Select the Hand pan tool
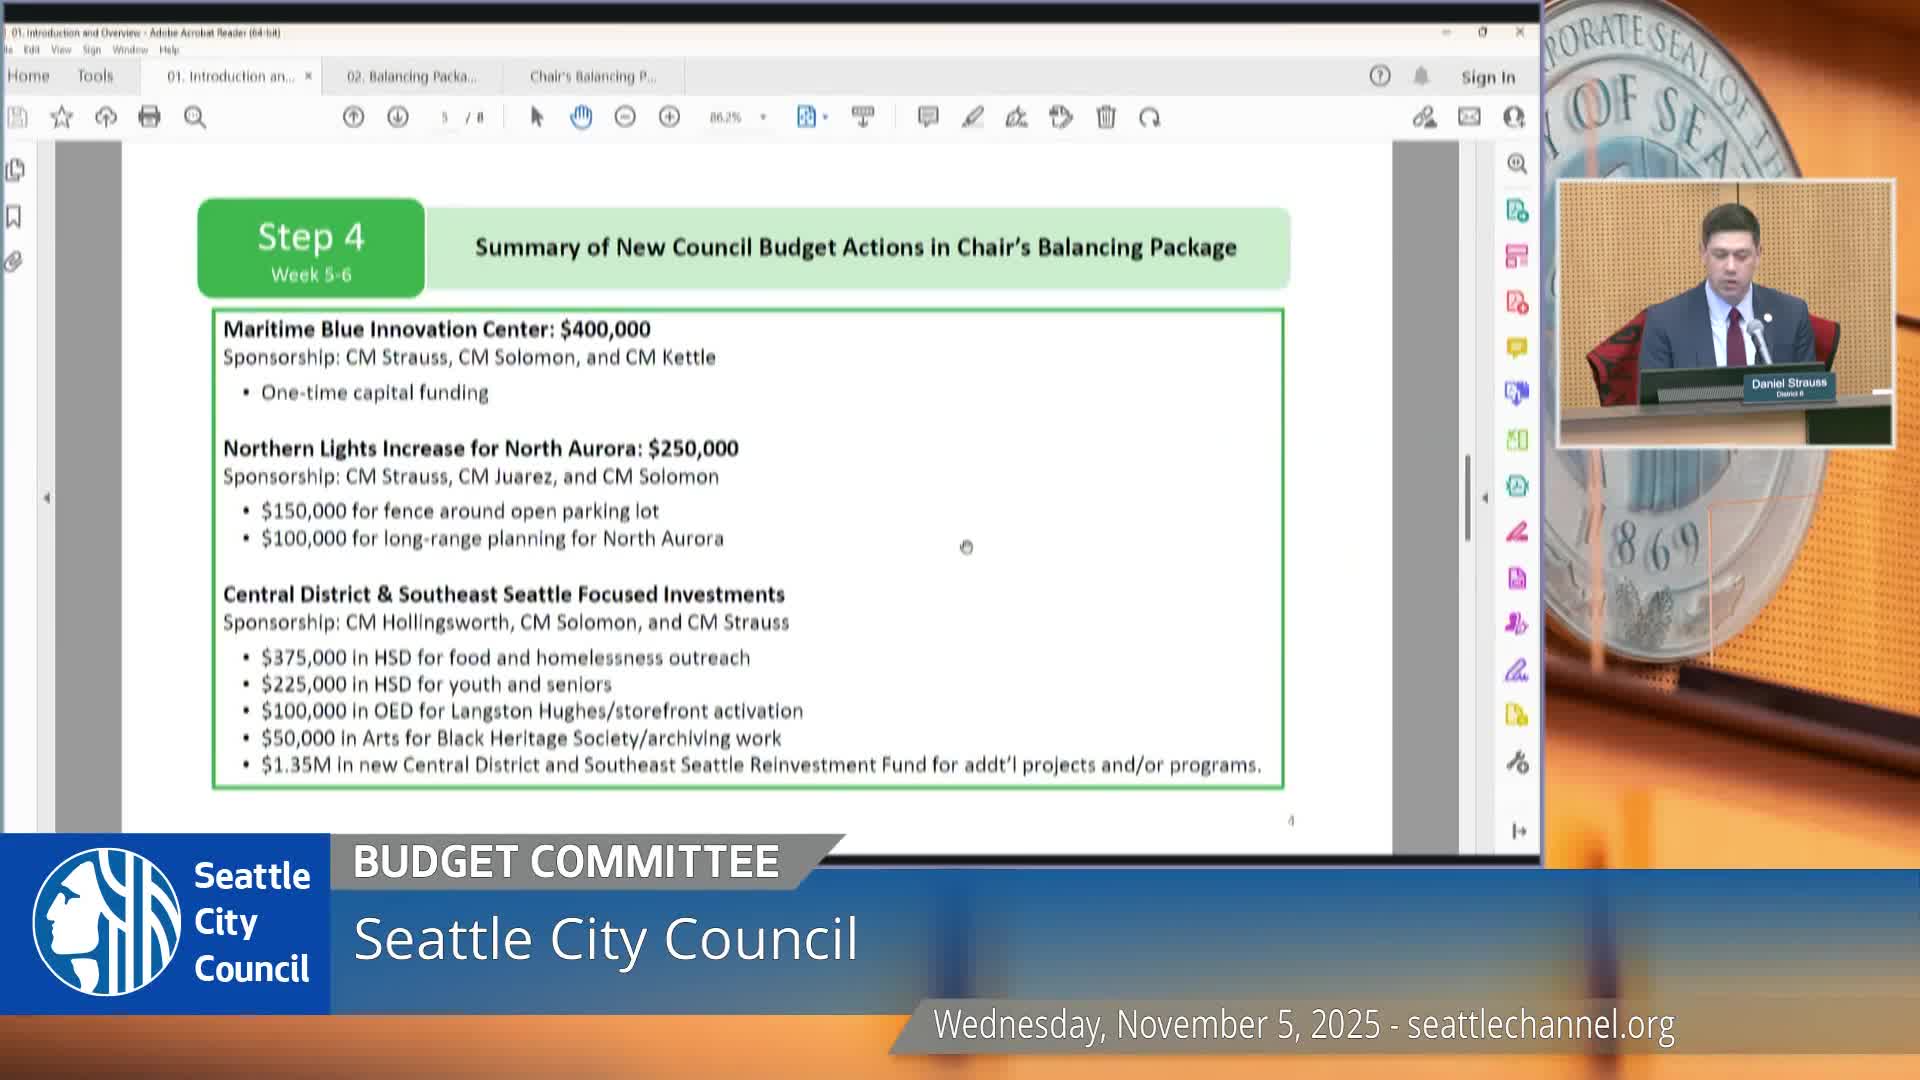The width and height of the screenshot is (1920, 1080). (x=581, y=117)
